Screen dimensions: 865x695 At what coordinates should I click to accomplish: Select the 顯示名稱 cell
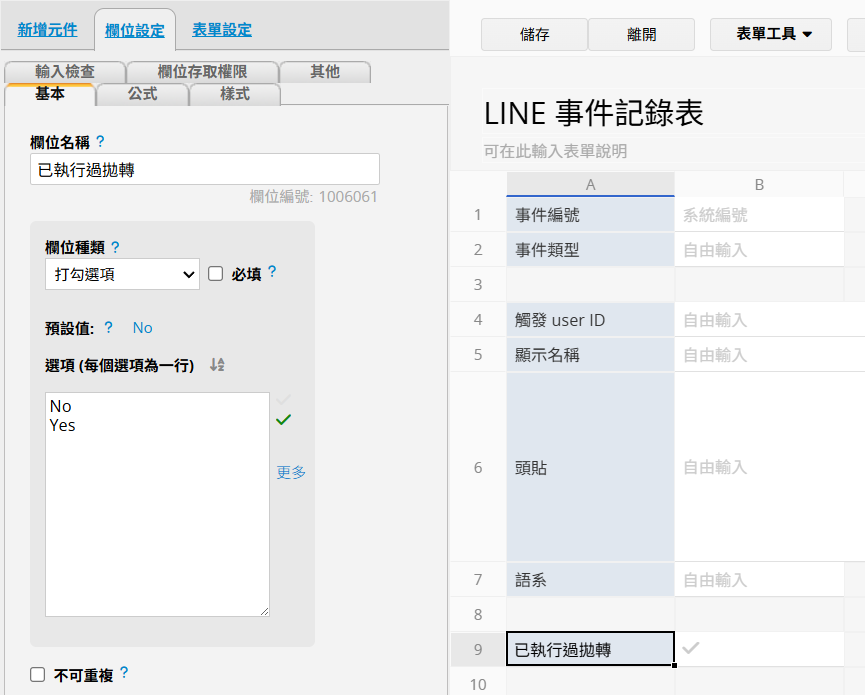590,355
